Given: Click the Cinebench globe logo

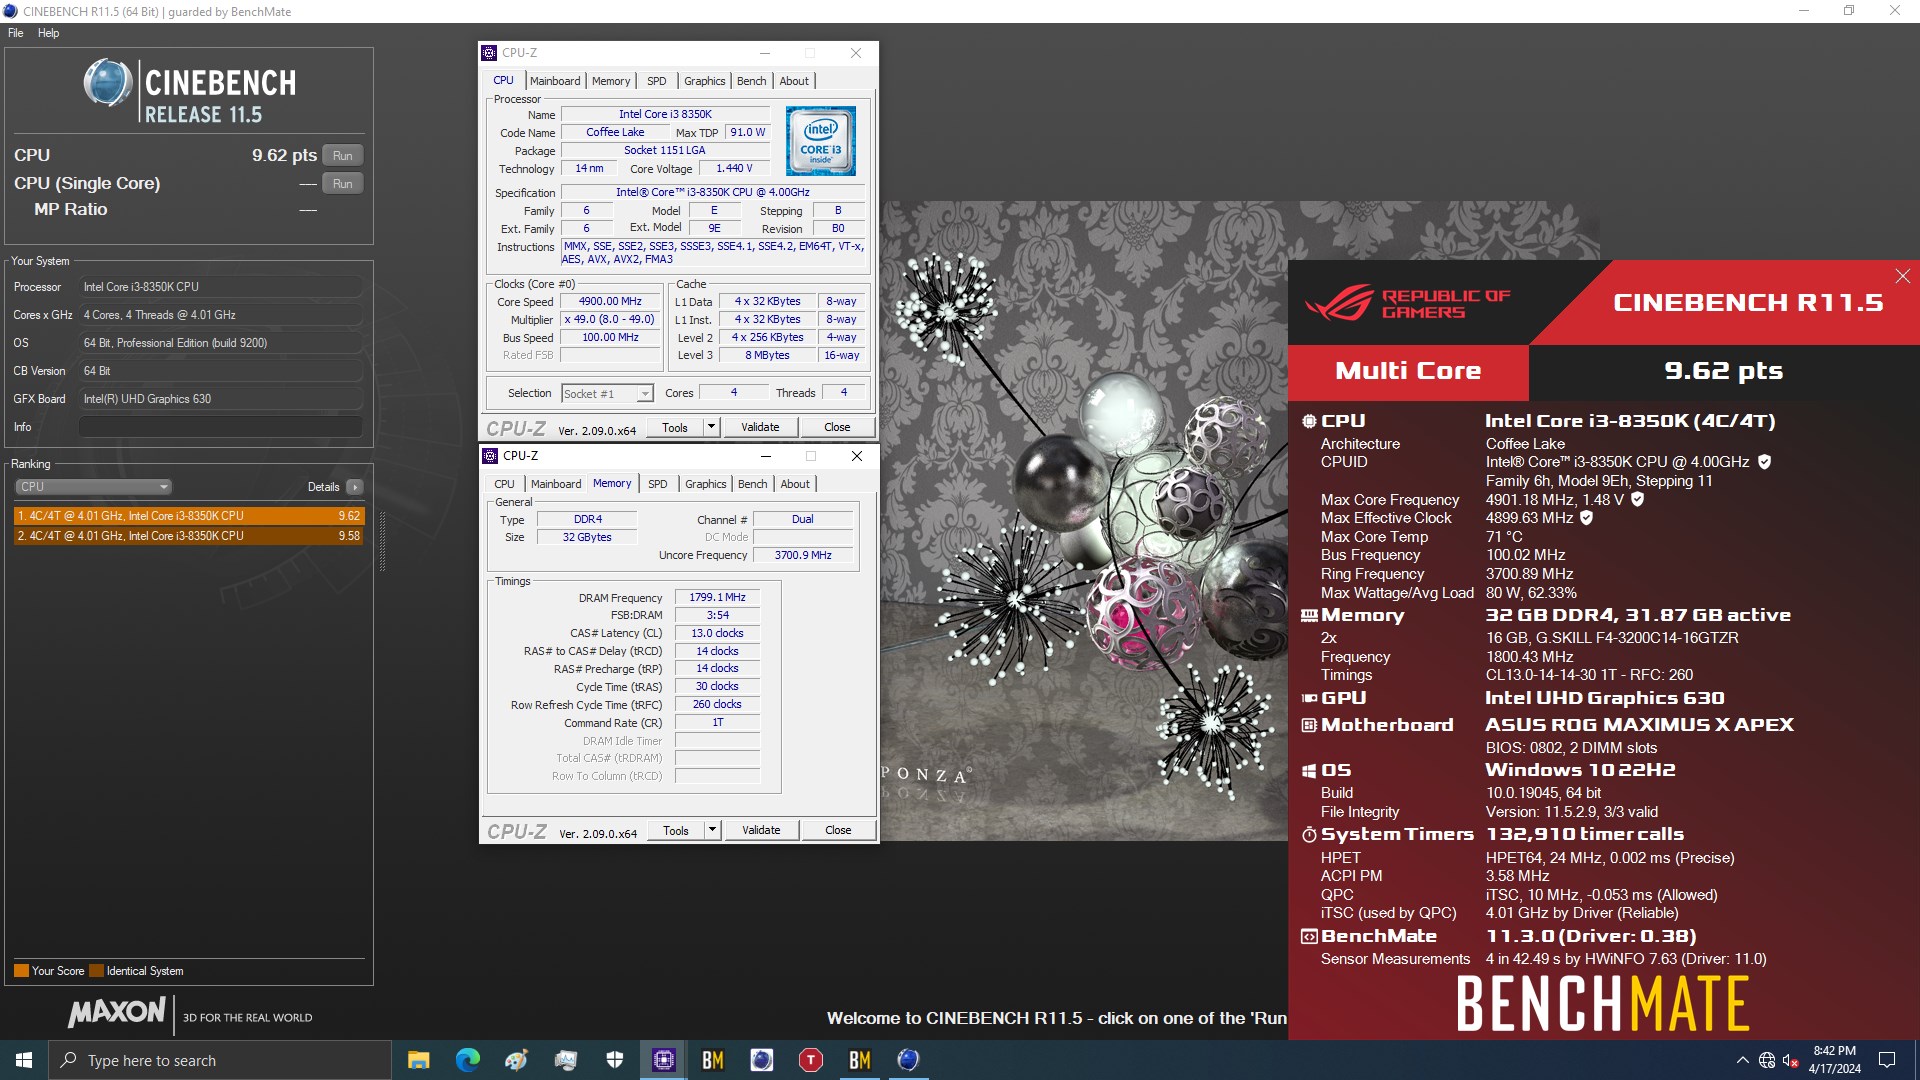Looking at the screenshot, I should coord(108,83).
